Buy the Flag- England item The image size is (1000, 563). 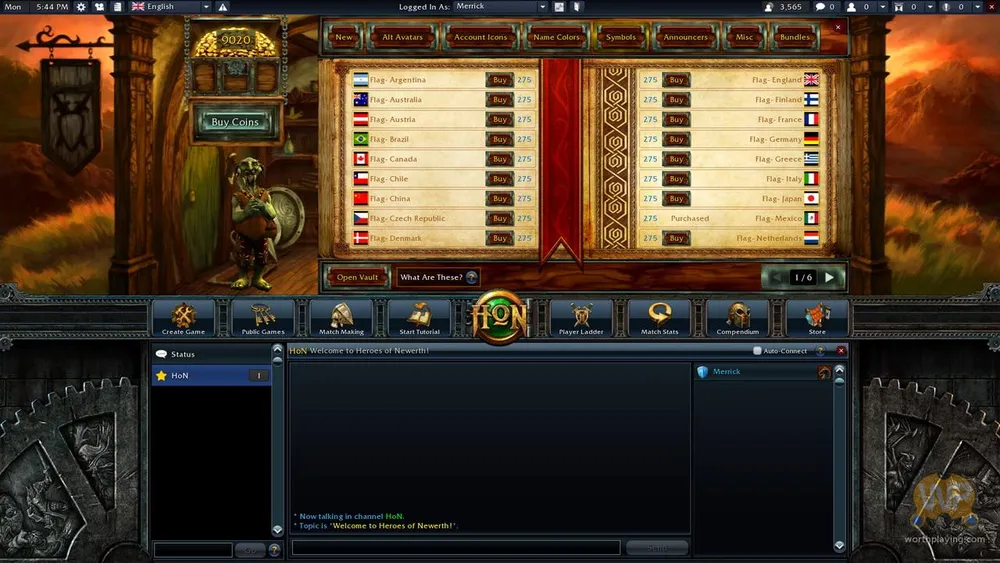(676, 80)
